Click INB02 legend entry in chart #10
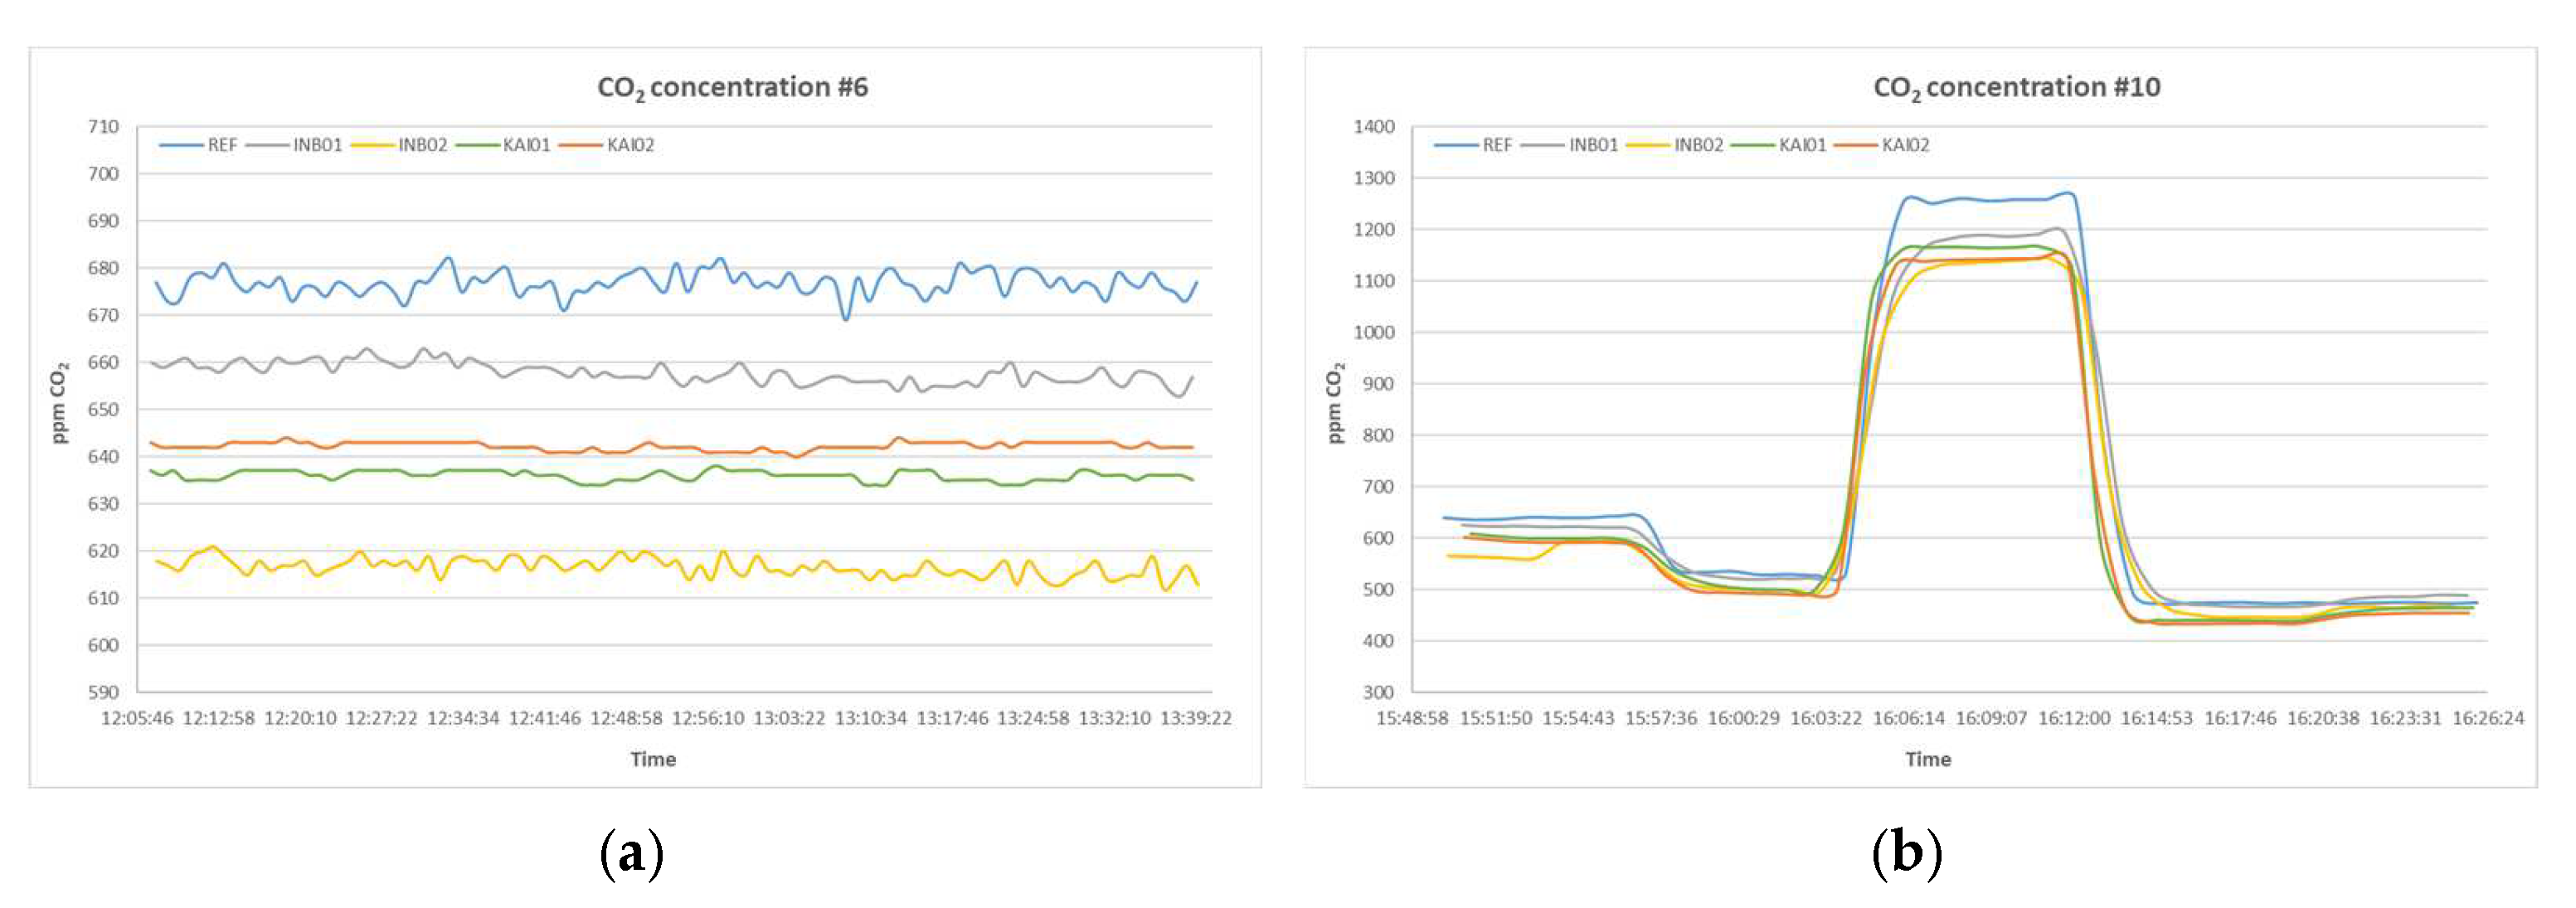This screenshot has width=2576, height=908. (1698, 145)
